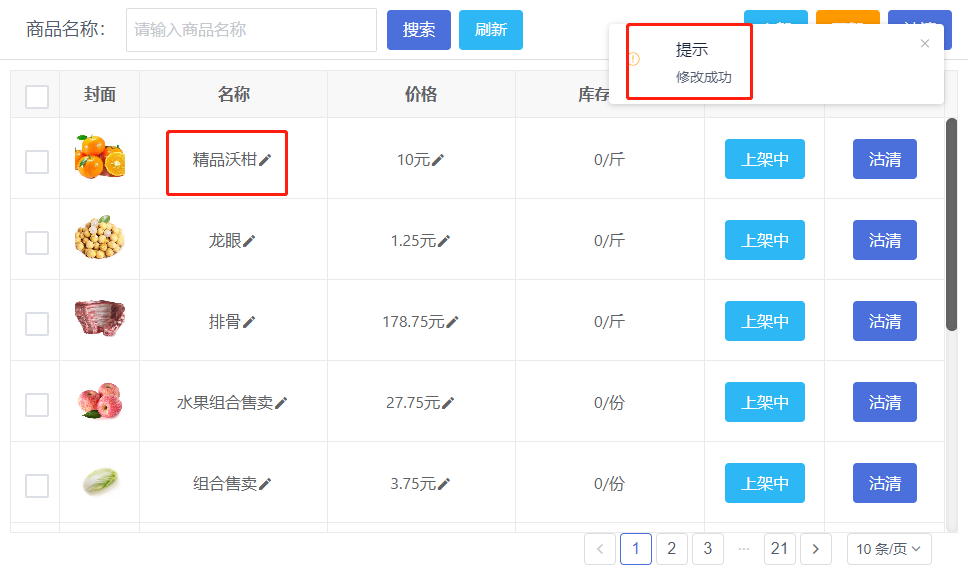
Task: Focus the 请输入商品名称 search input
Action: click(x=251, y=30)
